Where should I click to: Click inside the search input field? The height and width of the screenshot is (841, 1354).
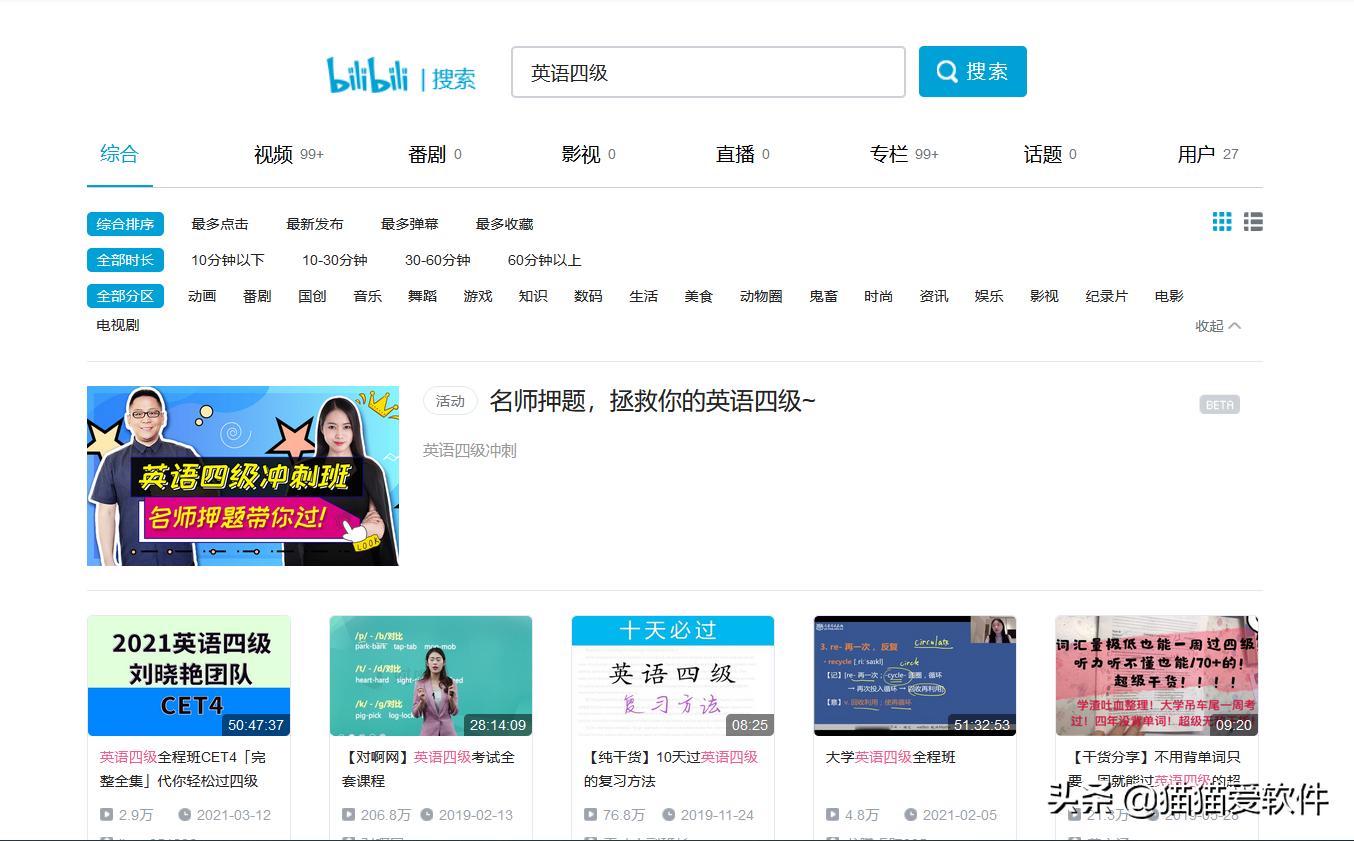tap(708, 71)
